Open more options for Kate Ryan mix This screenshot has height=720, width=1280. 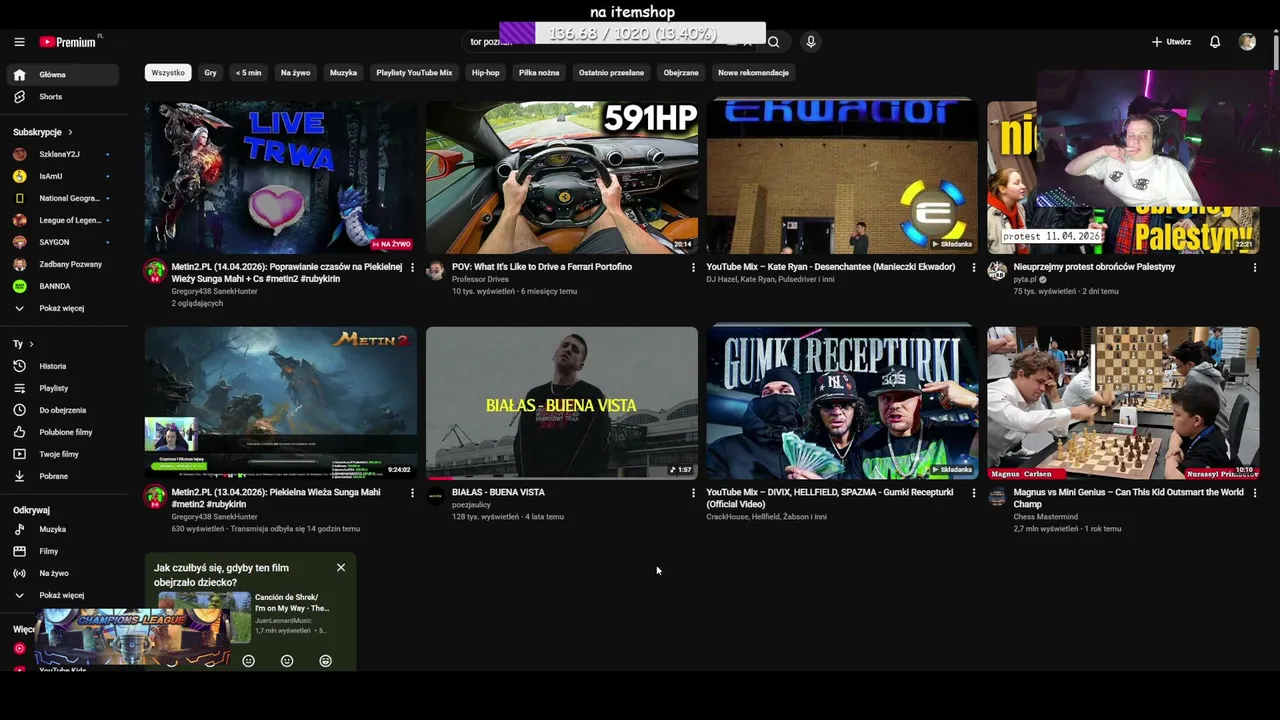click(974, 267)
